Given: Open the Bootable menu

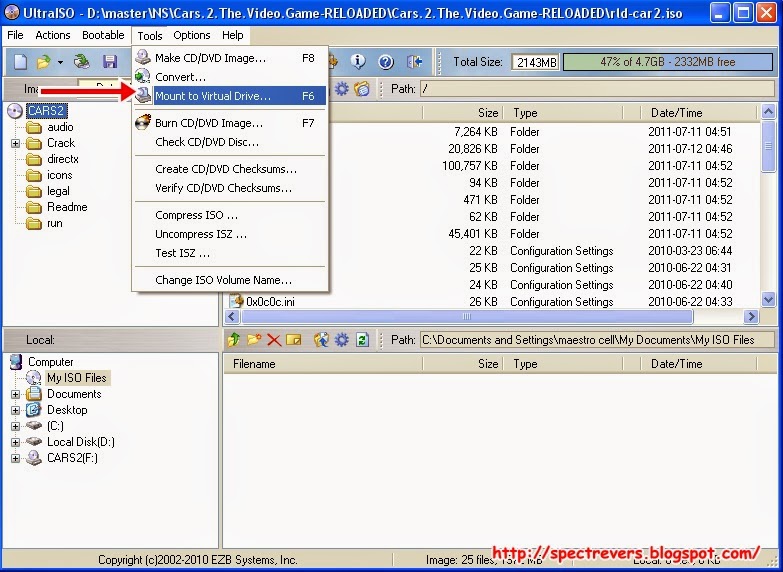Looking at the screenshot, I should [x=103, y=35].
